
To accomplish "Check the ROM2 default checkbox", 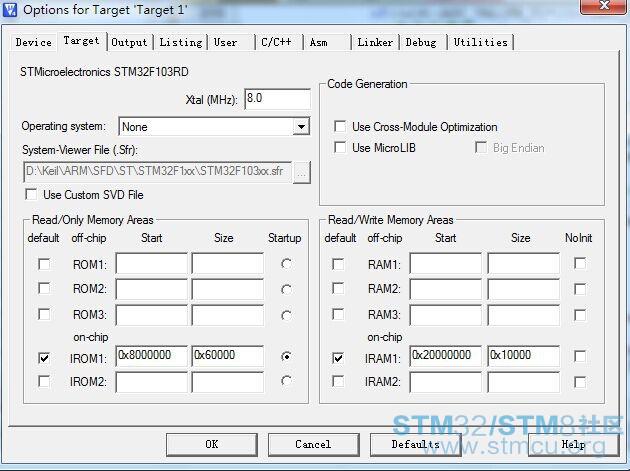I will (44, 288).
